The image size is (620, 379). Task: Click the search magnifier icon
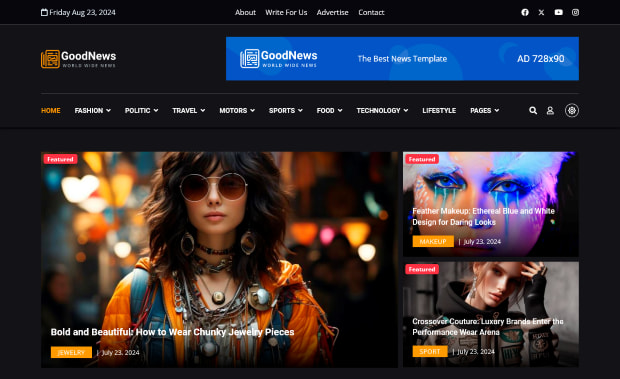point(533,111)
